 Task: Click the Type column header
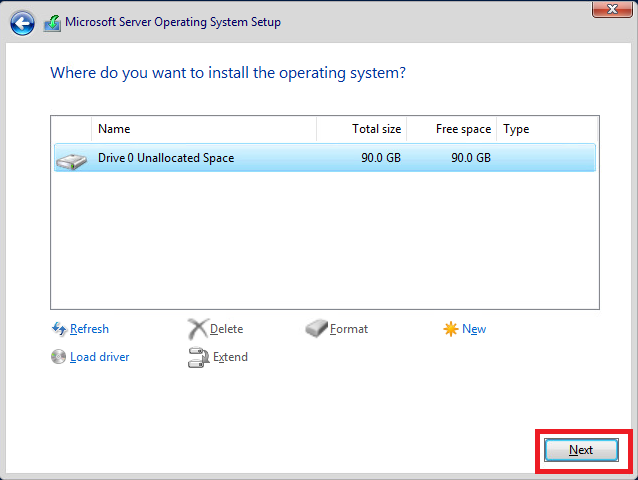(x=547, y=129)
